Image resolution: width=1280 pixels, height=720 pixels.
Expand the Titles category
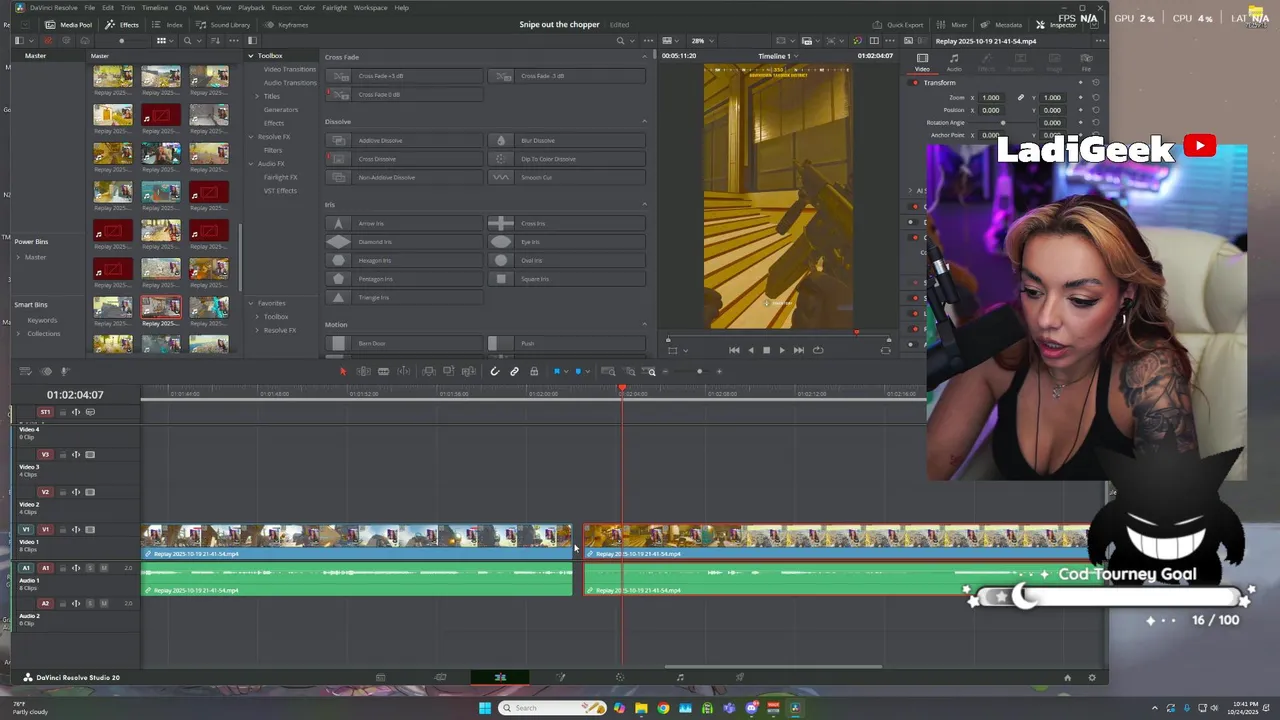[257, 96]
